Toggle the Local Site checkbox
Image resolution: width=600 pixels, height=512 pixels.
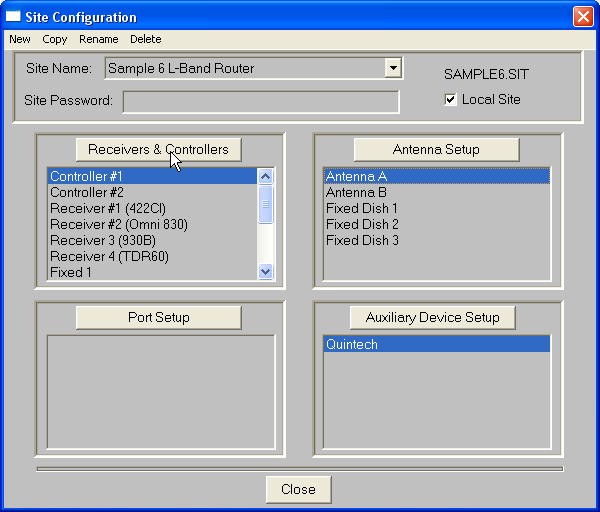451,100
